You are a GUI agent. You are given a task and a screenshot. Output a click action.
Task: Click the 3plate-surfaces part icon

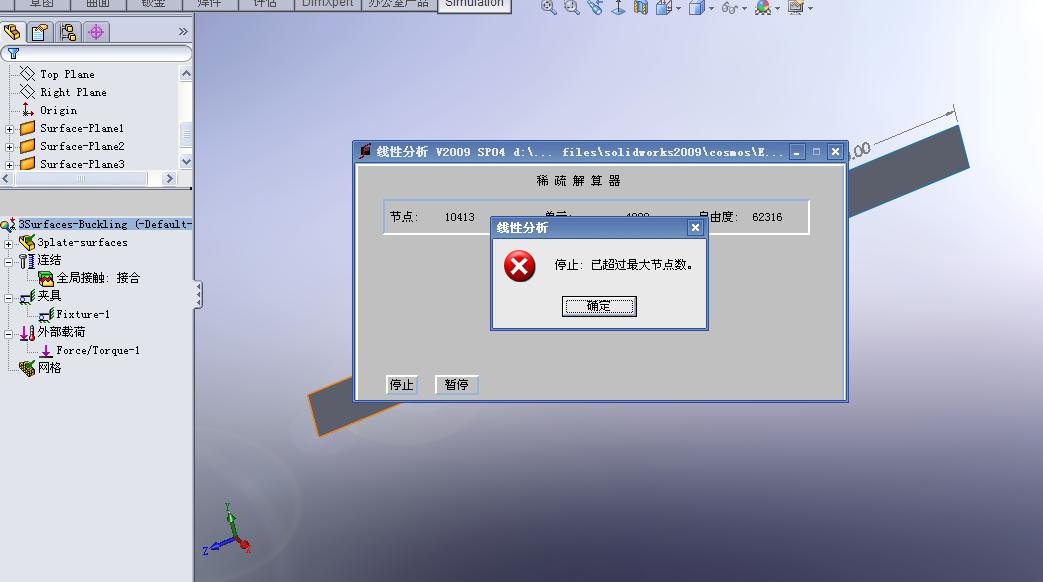click(x=27, y=242)
